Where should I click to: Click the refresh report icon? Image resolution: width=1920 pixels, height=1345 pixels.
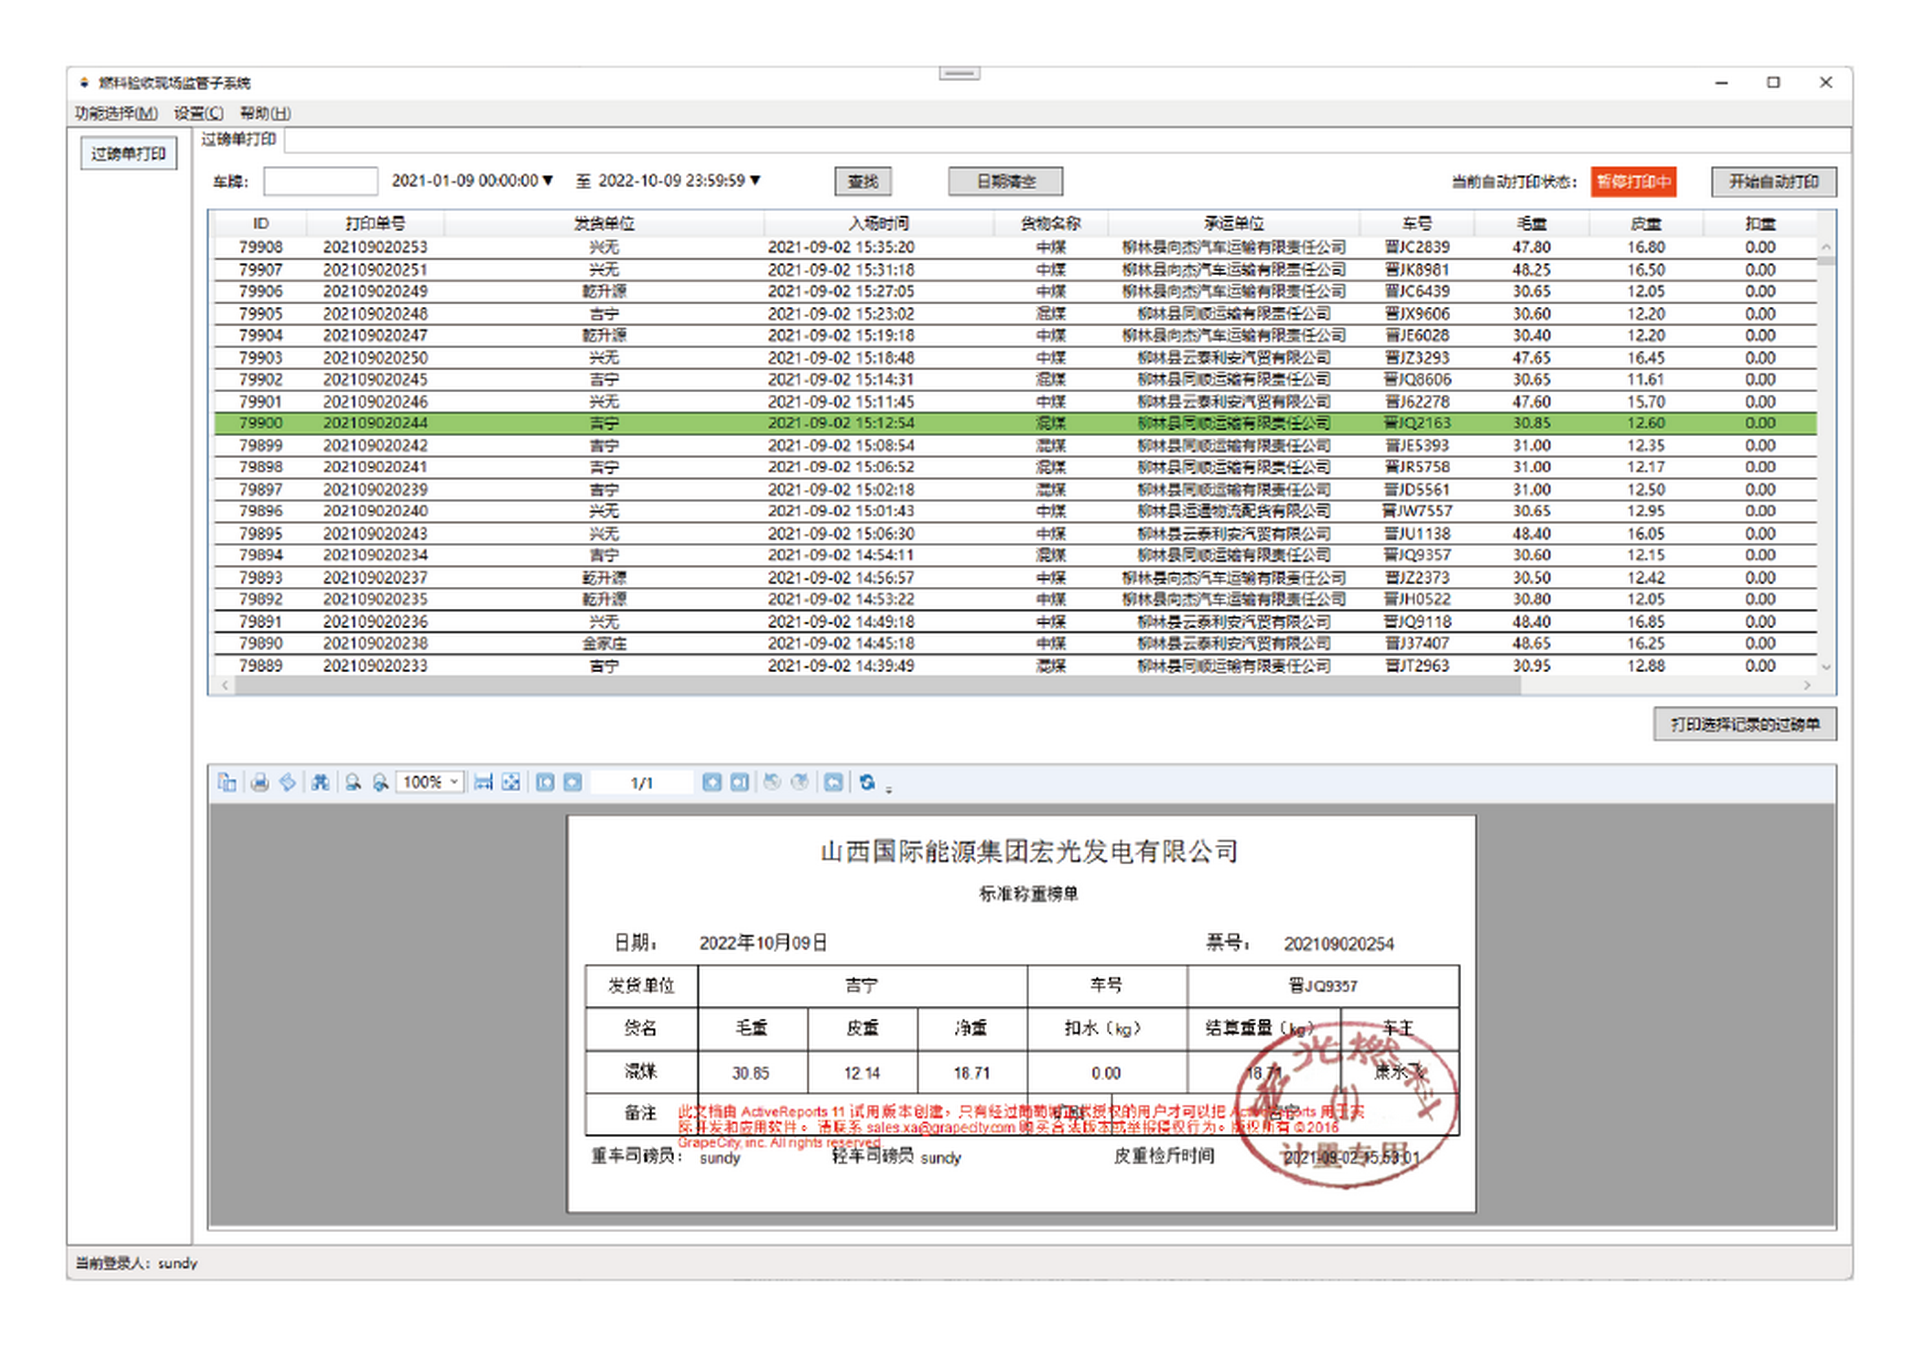click(x=867, y=783)
